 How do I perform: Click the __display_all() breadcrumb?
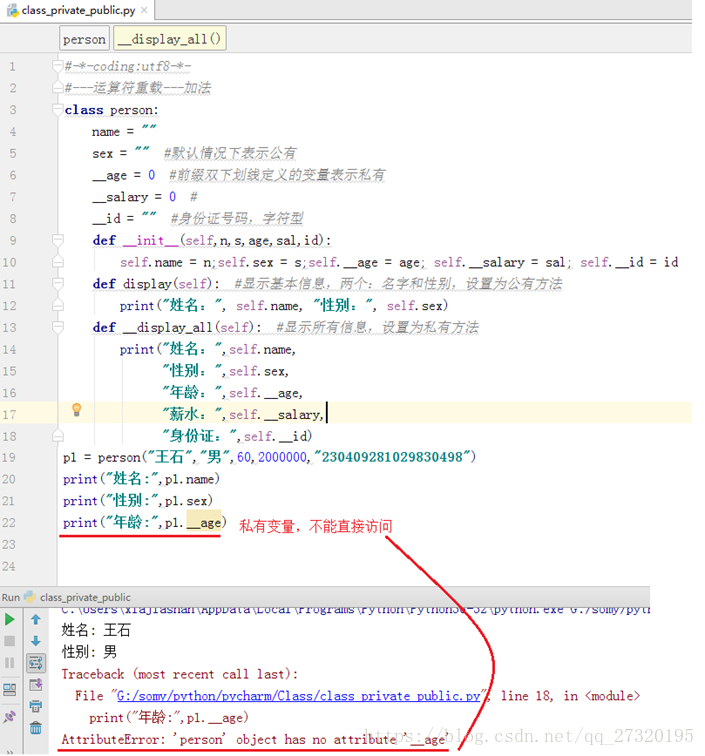[x=170, y=39]
